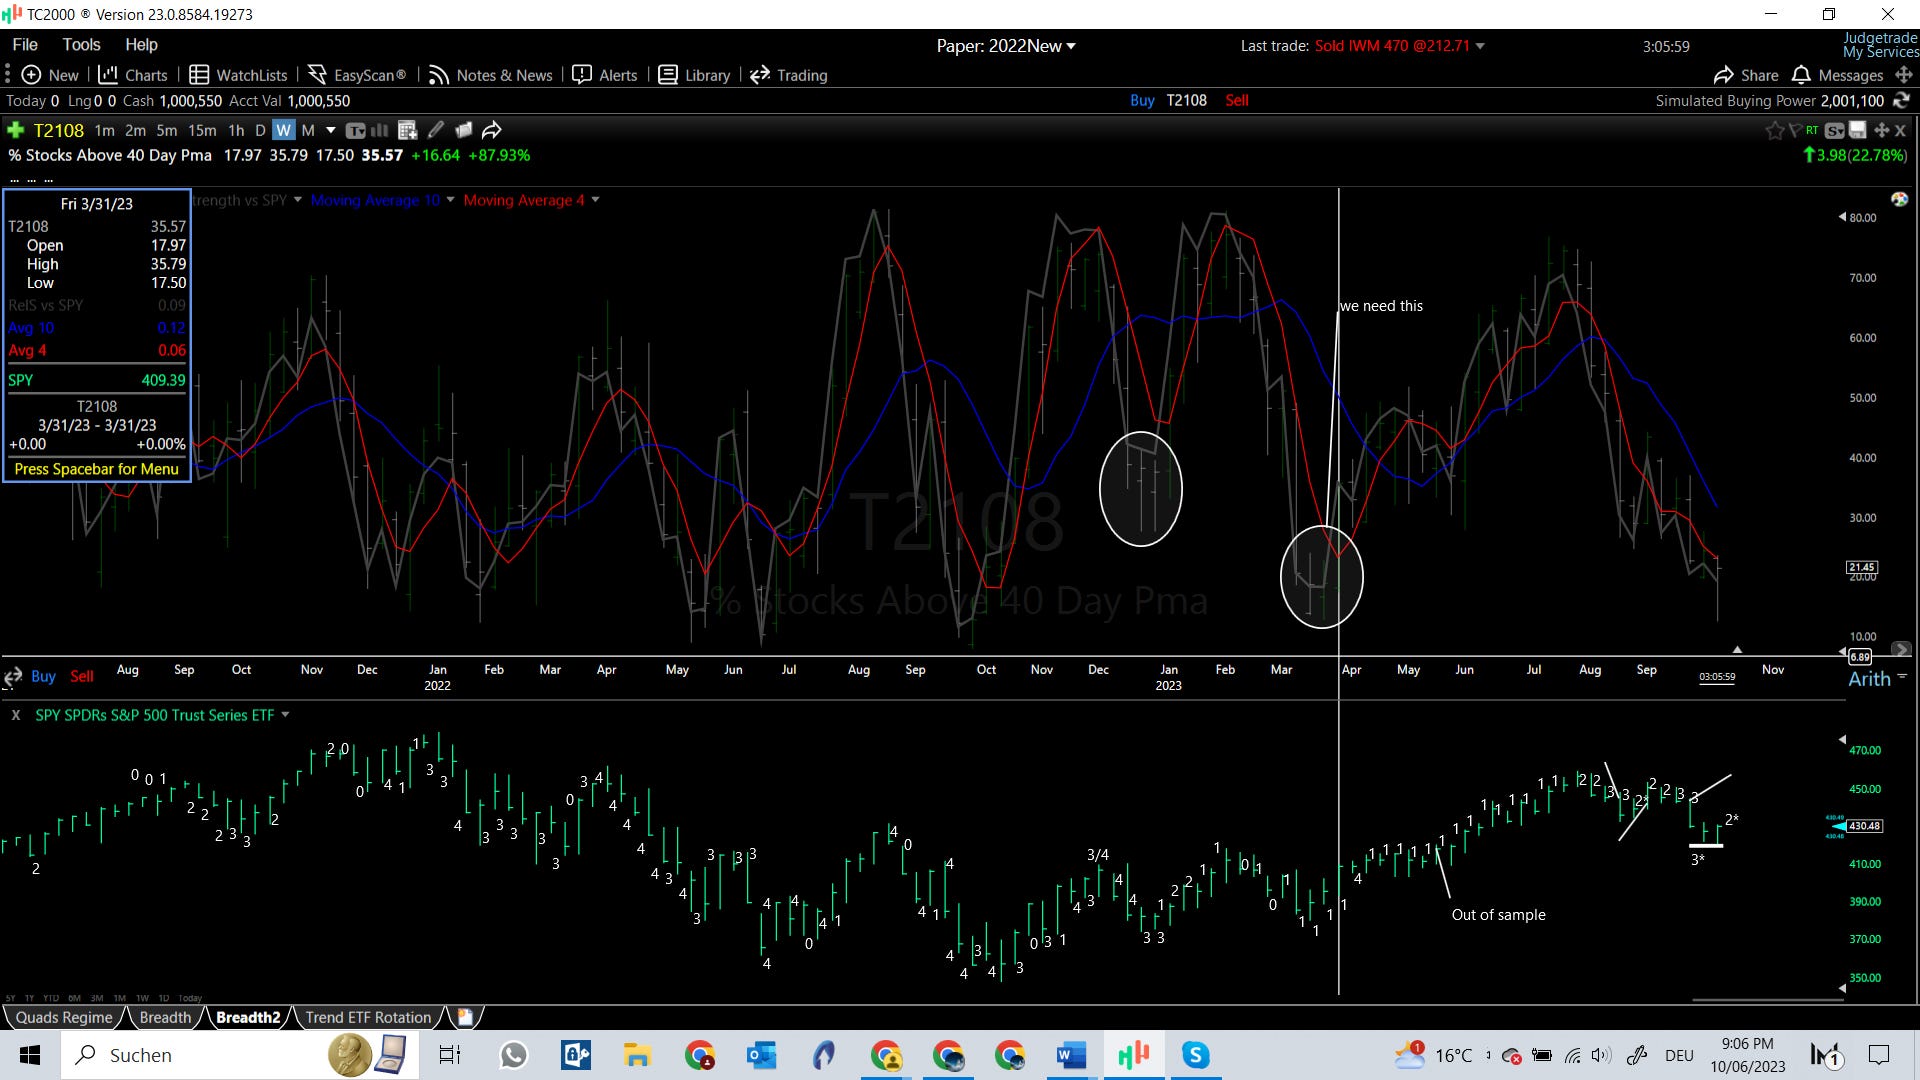Screen dimensions: 1920x1080
Task: Switch to Trend ETF Rotation tab
Action: [x=368, y=1017]
